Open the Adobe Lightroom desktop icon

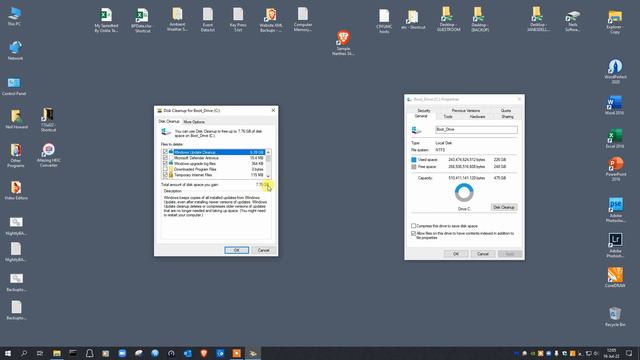[615, 245]
